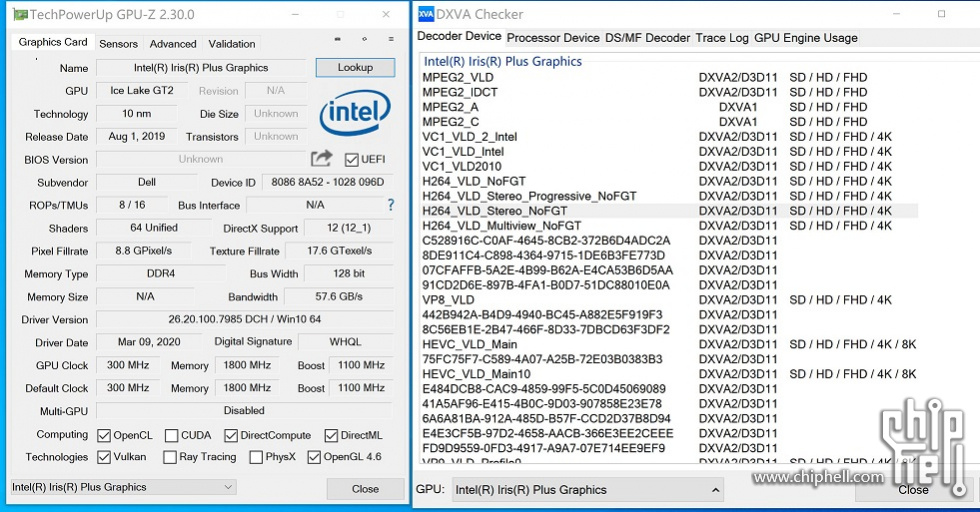
Task: Click the Digital Signature value WHQL
Action: coord(346,342)
